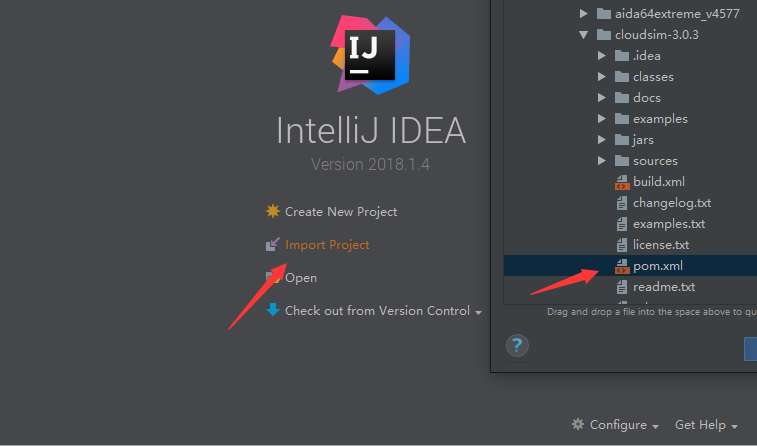The image size is (757, 446).
Task: Click the Check out from Version Control icon
Action: [272, 310]
